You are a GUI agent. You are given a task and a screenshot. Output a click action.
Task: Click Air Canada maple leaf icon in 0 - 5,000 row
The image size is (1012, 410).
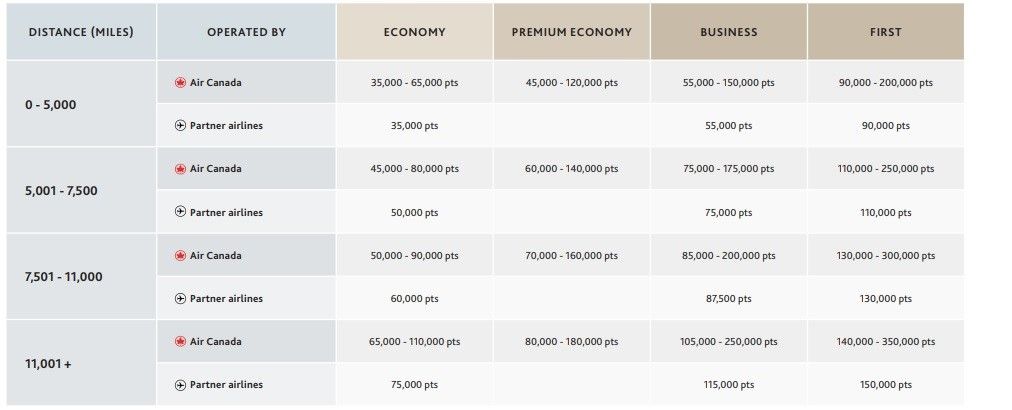(x=180, y=83)
